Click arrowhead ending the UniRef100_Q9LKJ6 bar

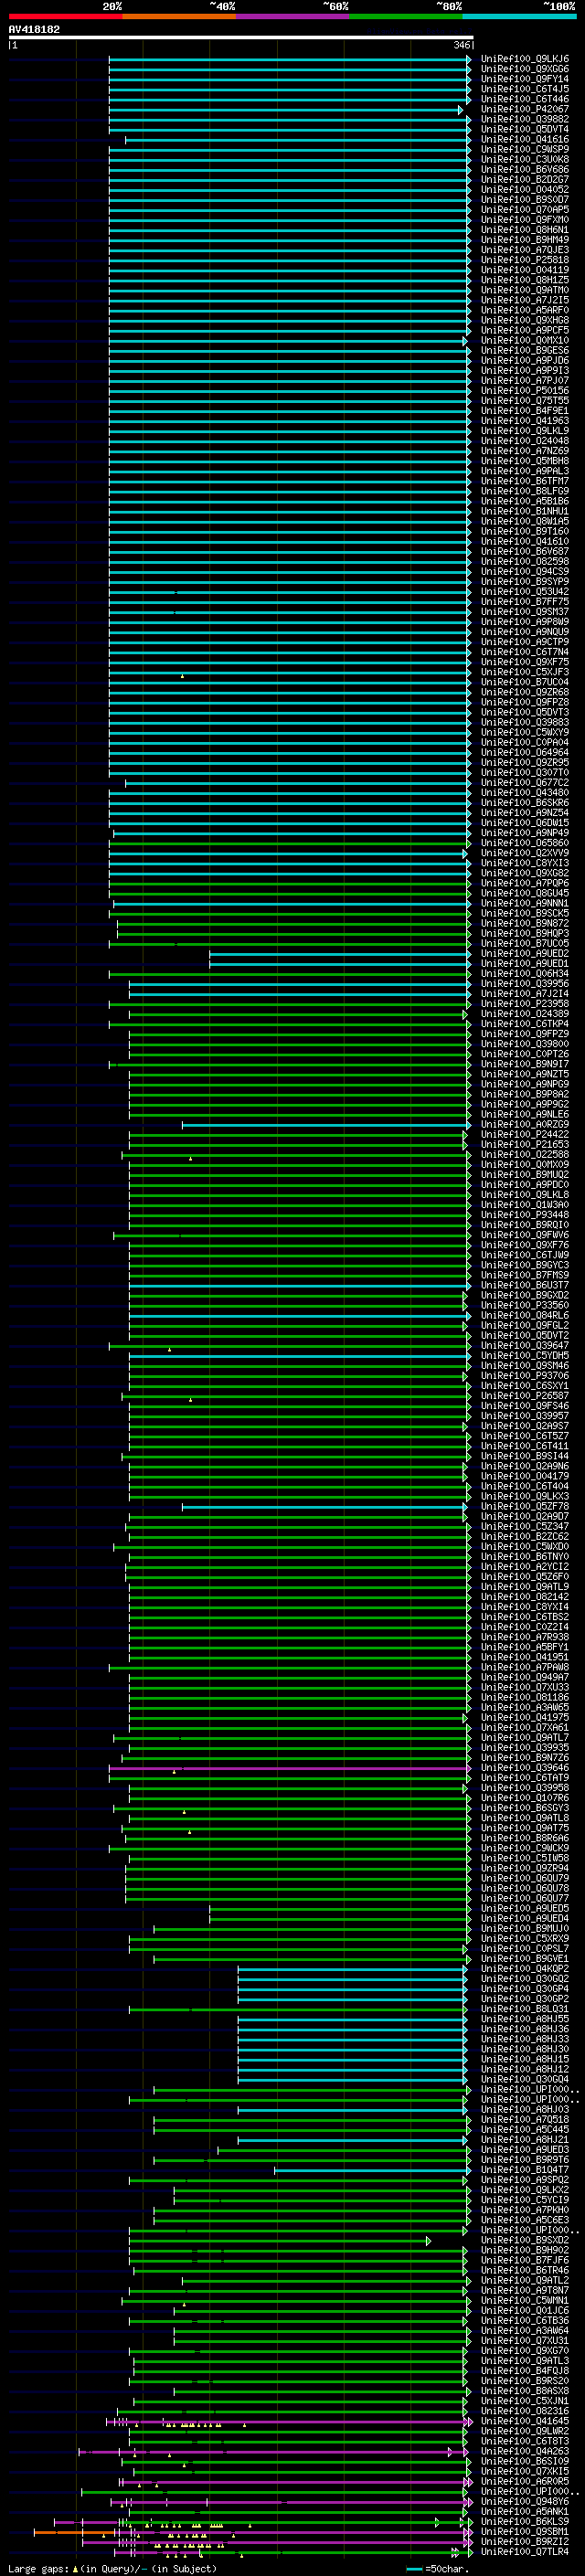469,60
